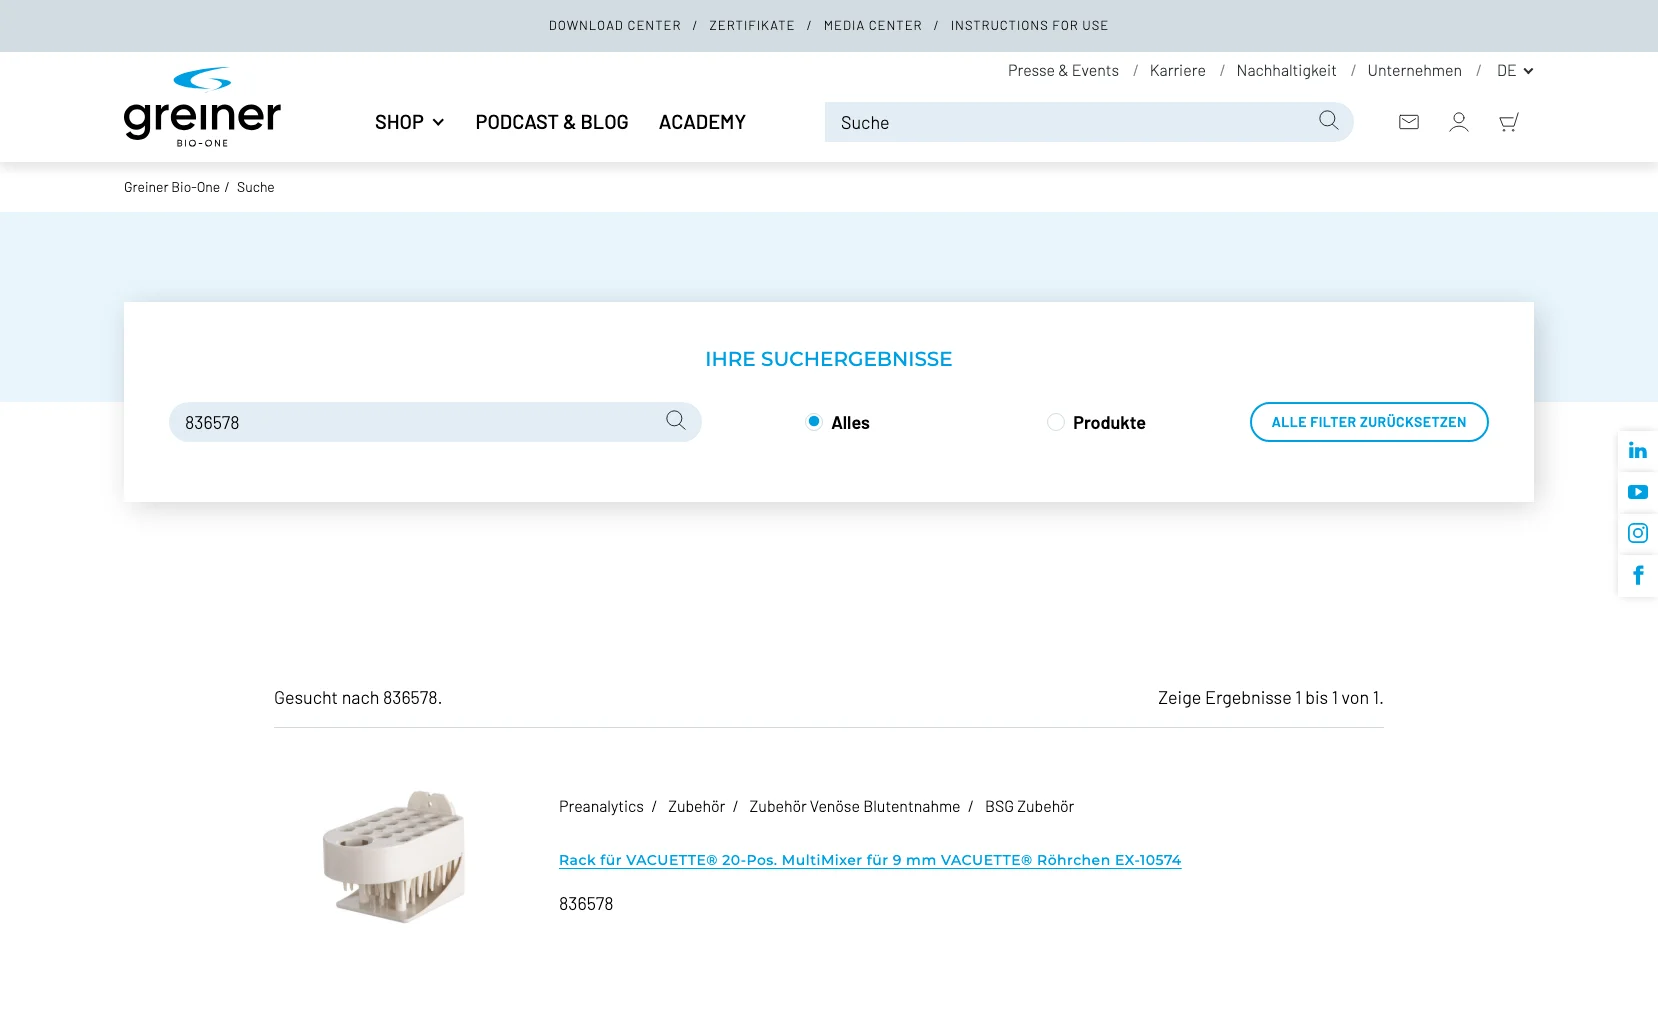Open PODCAST & BLOG menu item
The height and width of the screenshot is (1036, 1658).
tap(552, 122)
